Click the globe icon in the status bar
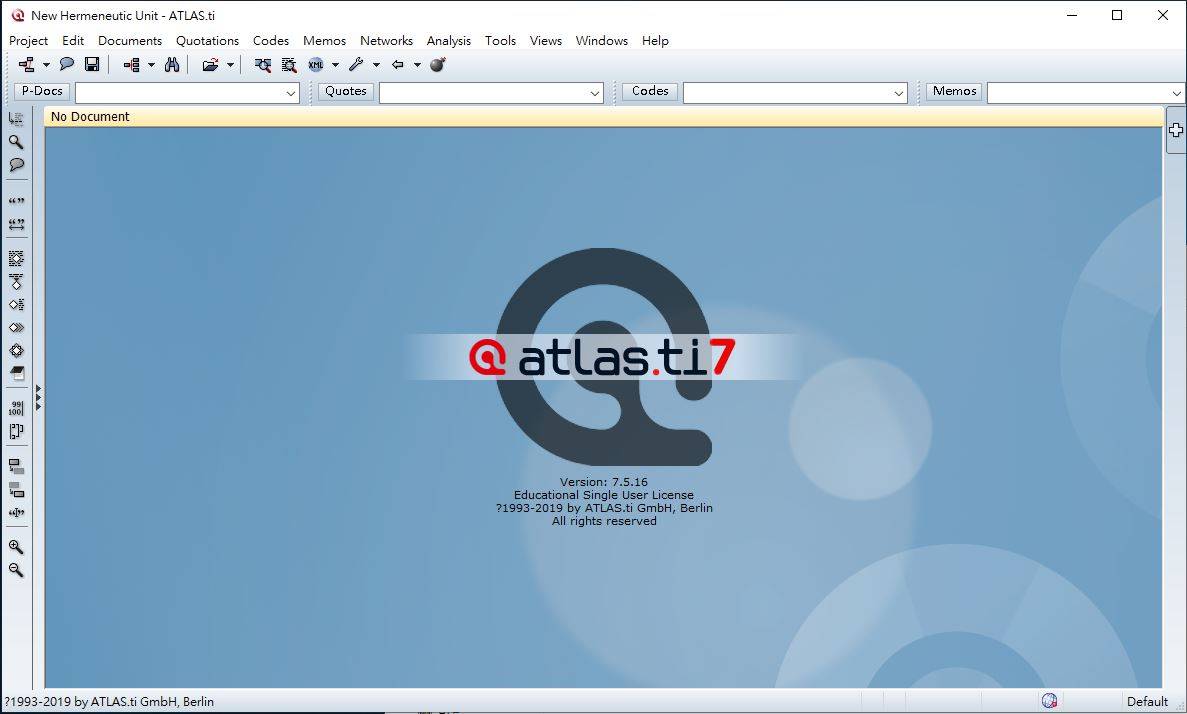1187x714 pixels. [1049, 701]
